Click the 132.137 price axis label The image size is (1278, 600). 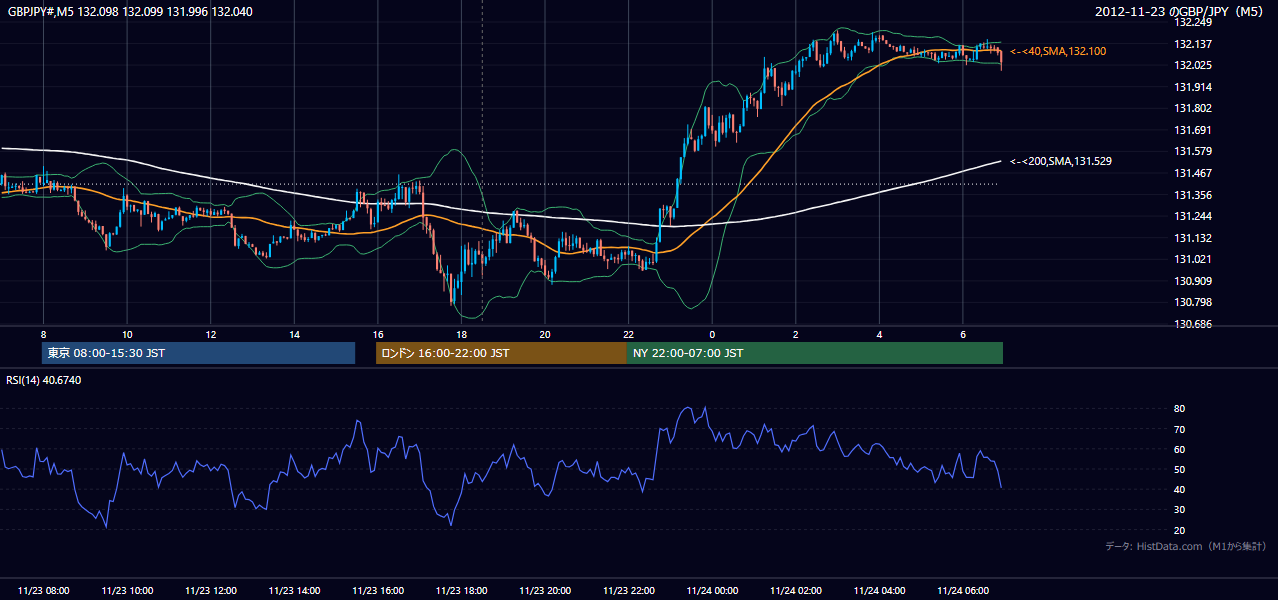pyautogui.click(x=1193, y=44)
